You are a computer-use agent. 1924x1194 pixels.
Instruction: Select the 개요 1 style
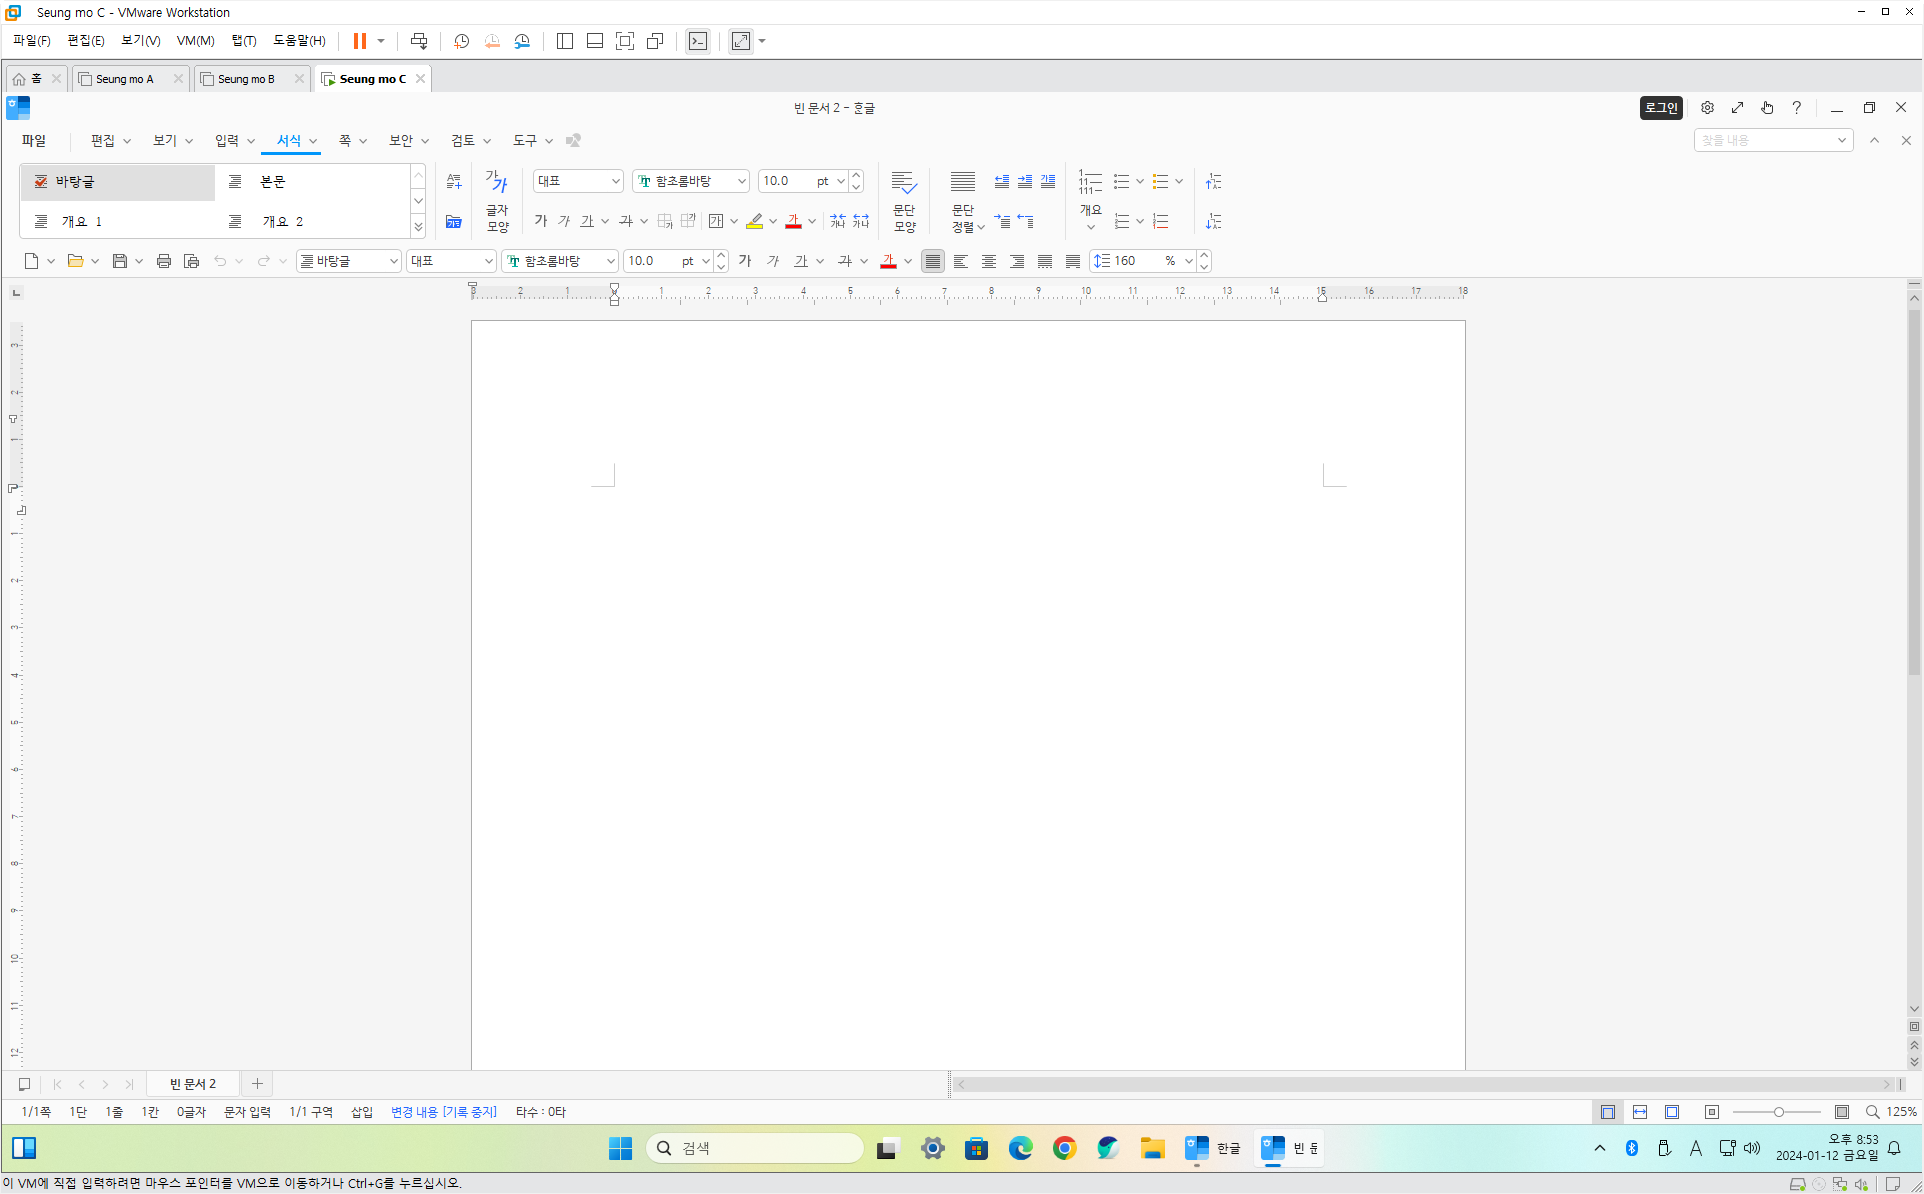click(82, 221)
